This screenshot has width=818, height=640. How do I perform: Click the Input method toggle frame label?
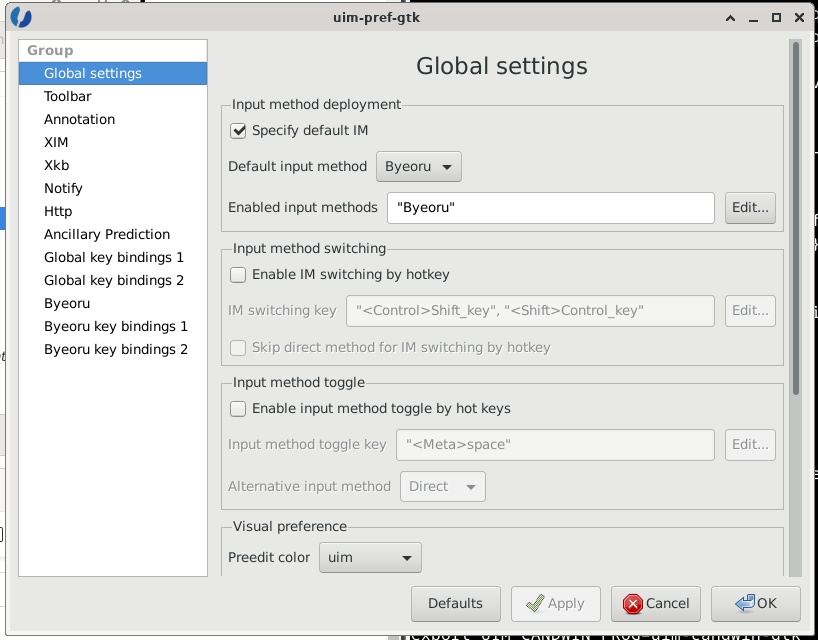(x=298, y=382)
